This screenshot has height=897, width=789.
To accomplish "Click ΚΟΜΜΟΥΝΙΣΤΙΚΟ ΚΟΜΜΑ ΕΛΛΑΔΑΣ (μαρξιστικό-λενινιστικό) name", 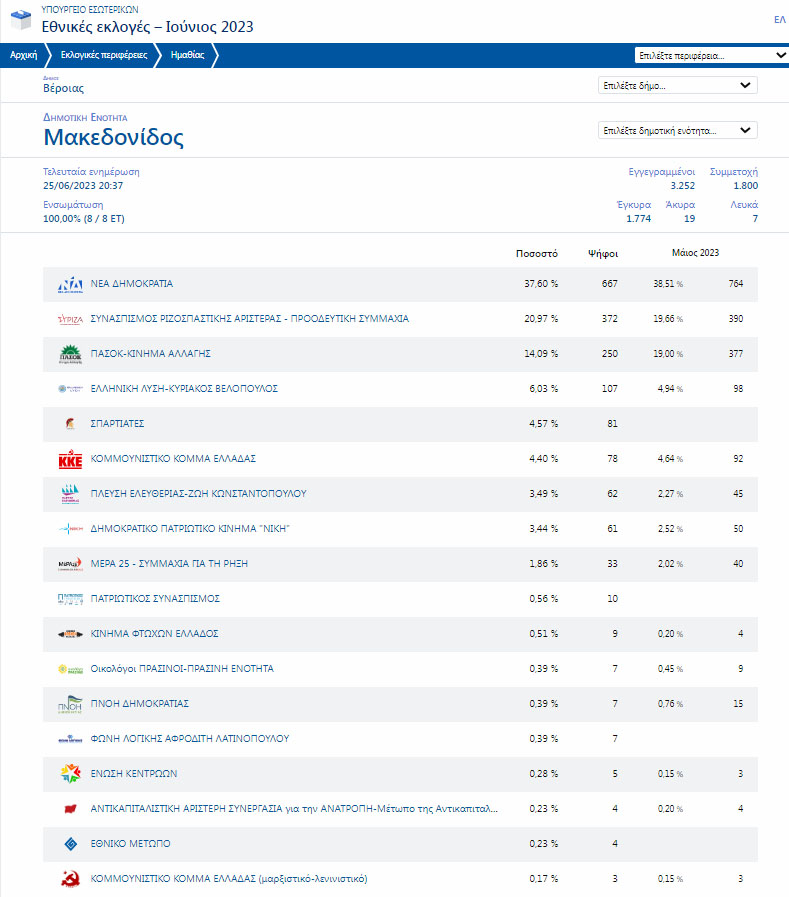I will click(x=229, y=879).
